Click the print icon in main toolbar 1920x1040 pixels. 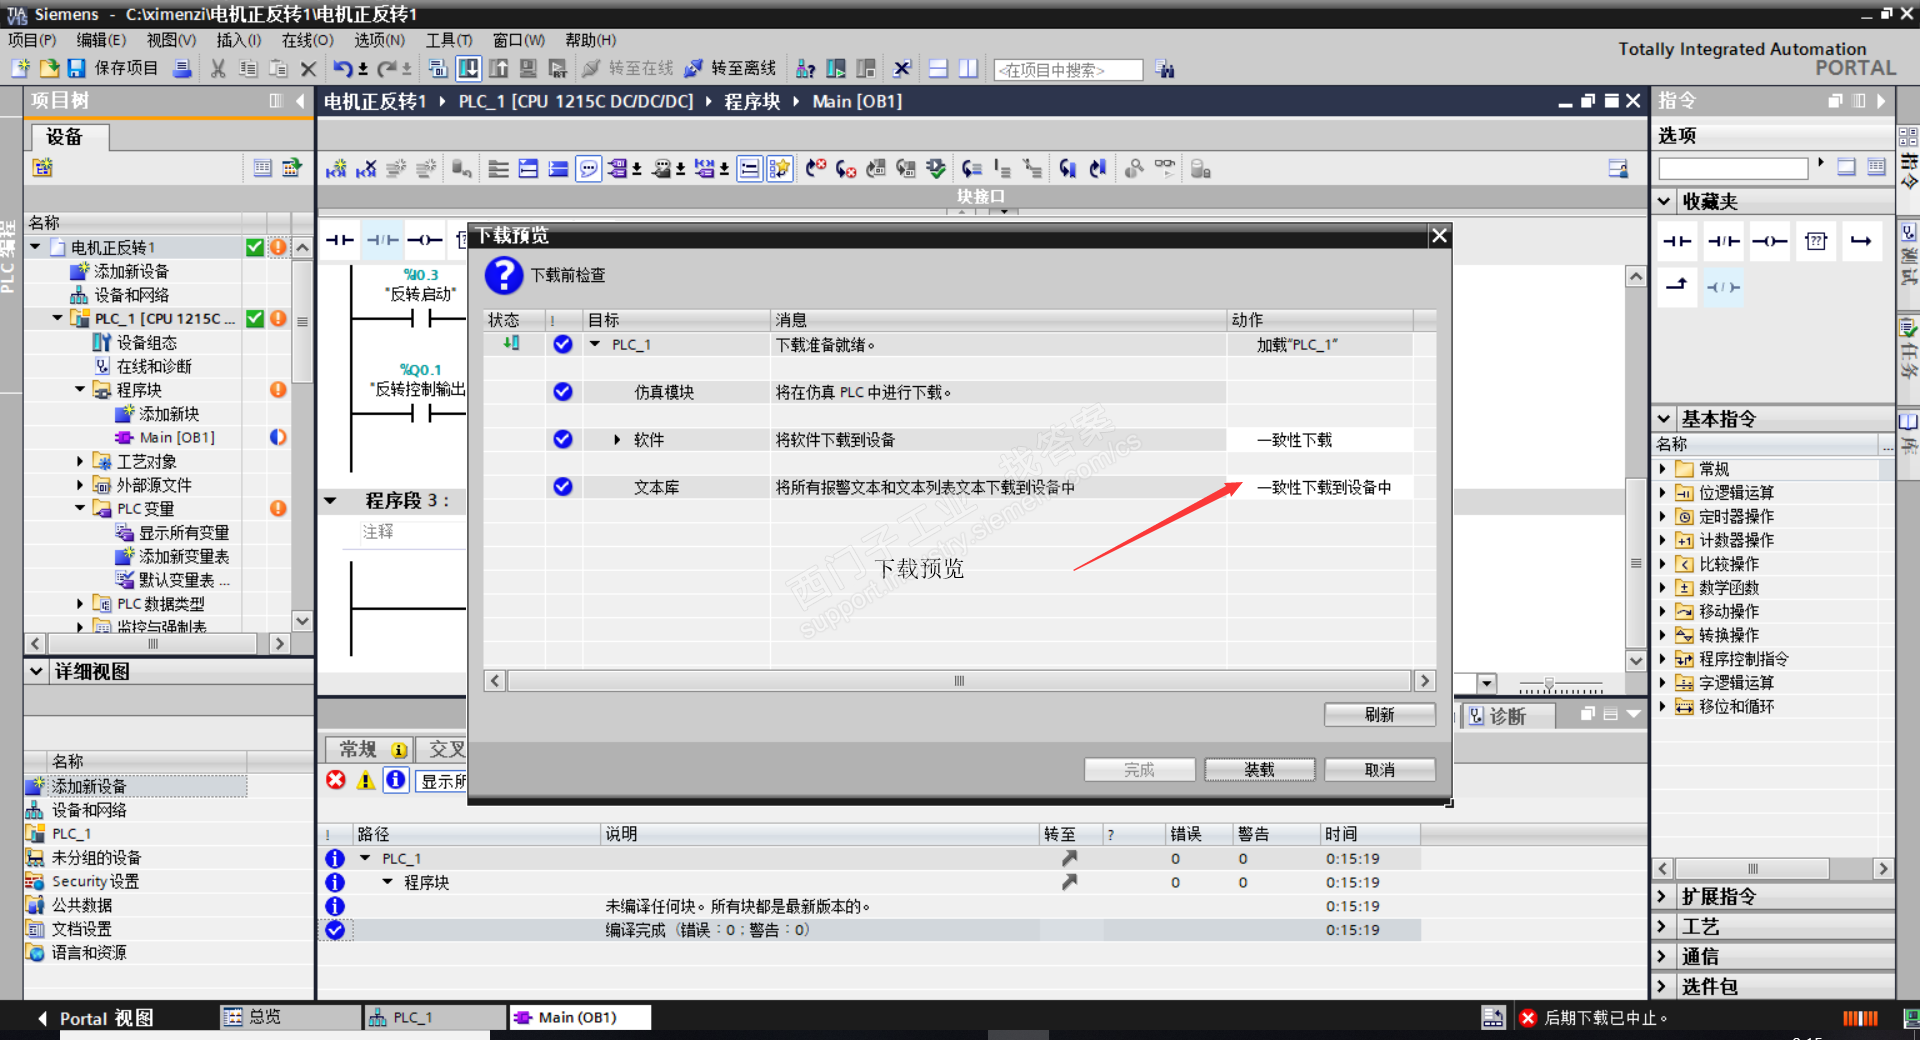[x=182, y=68]
